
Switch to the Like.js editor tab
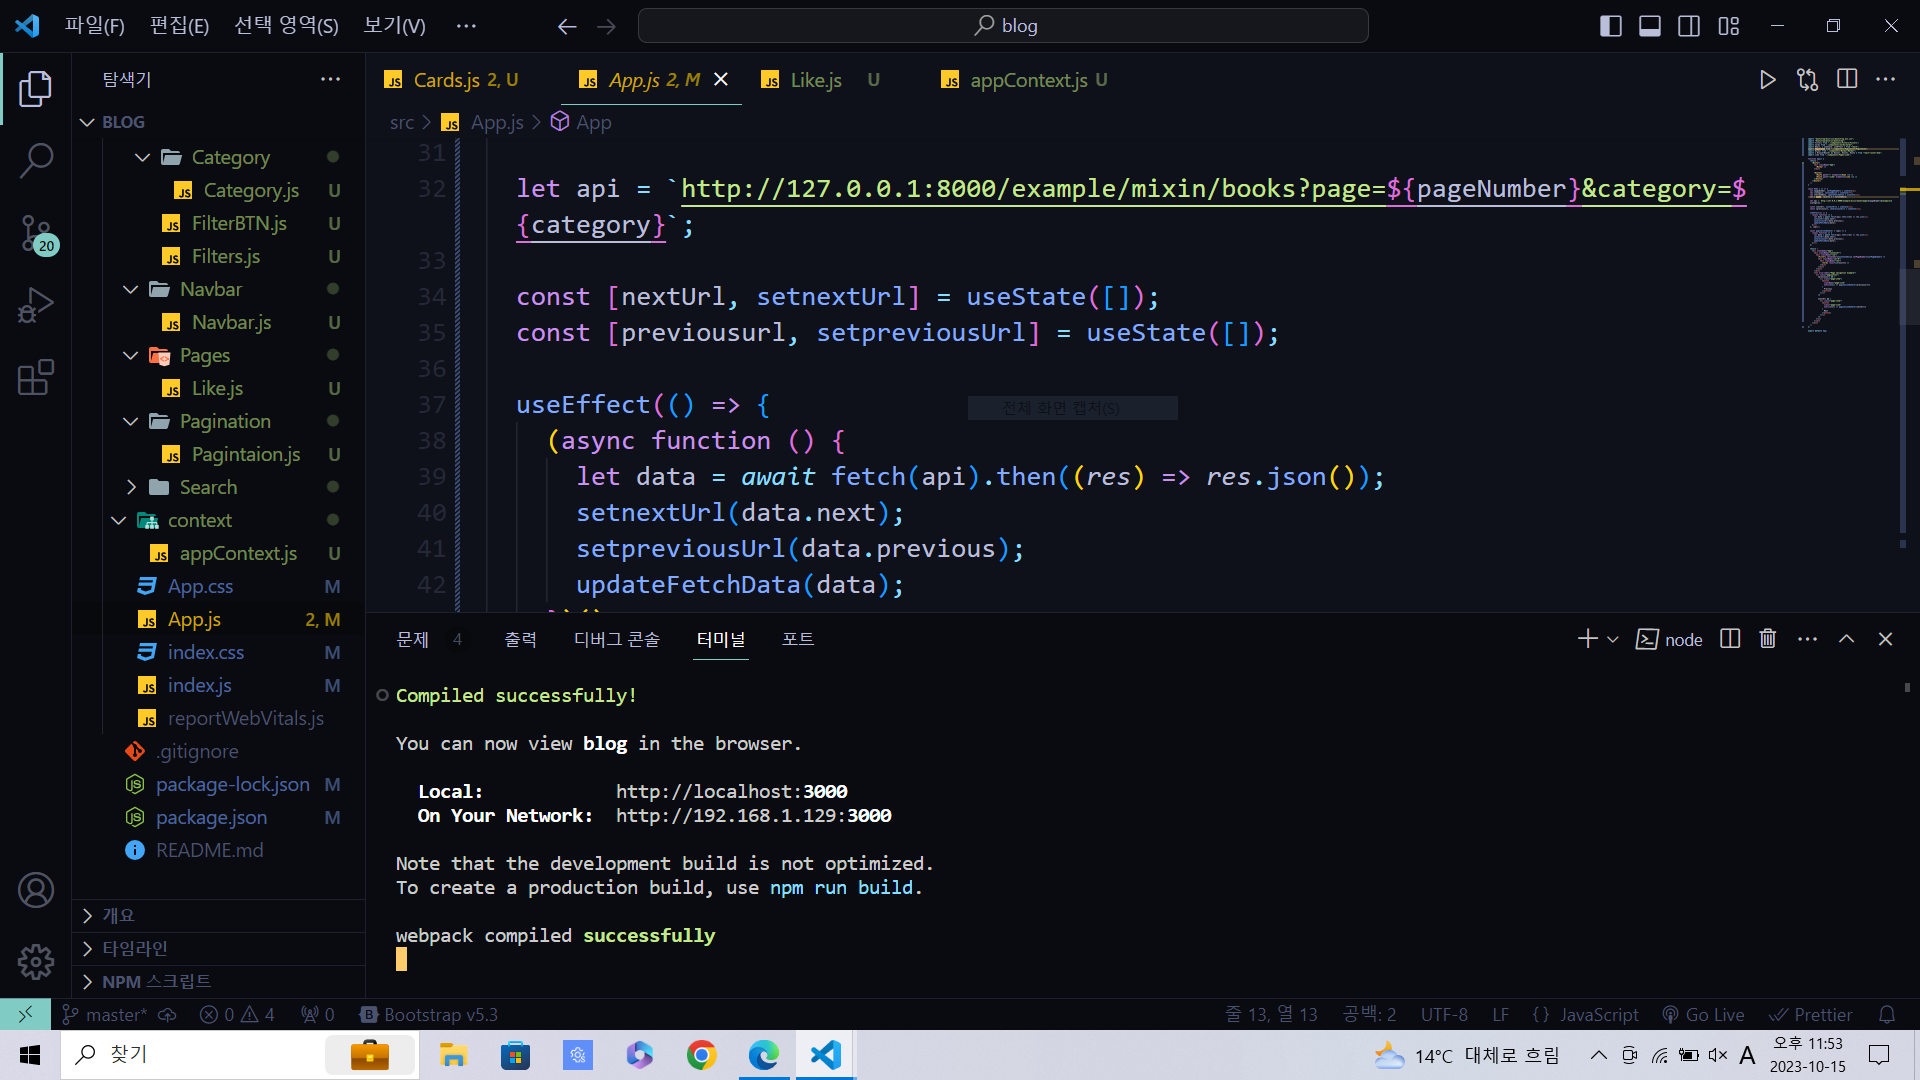point(815,80)
